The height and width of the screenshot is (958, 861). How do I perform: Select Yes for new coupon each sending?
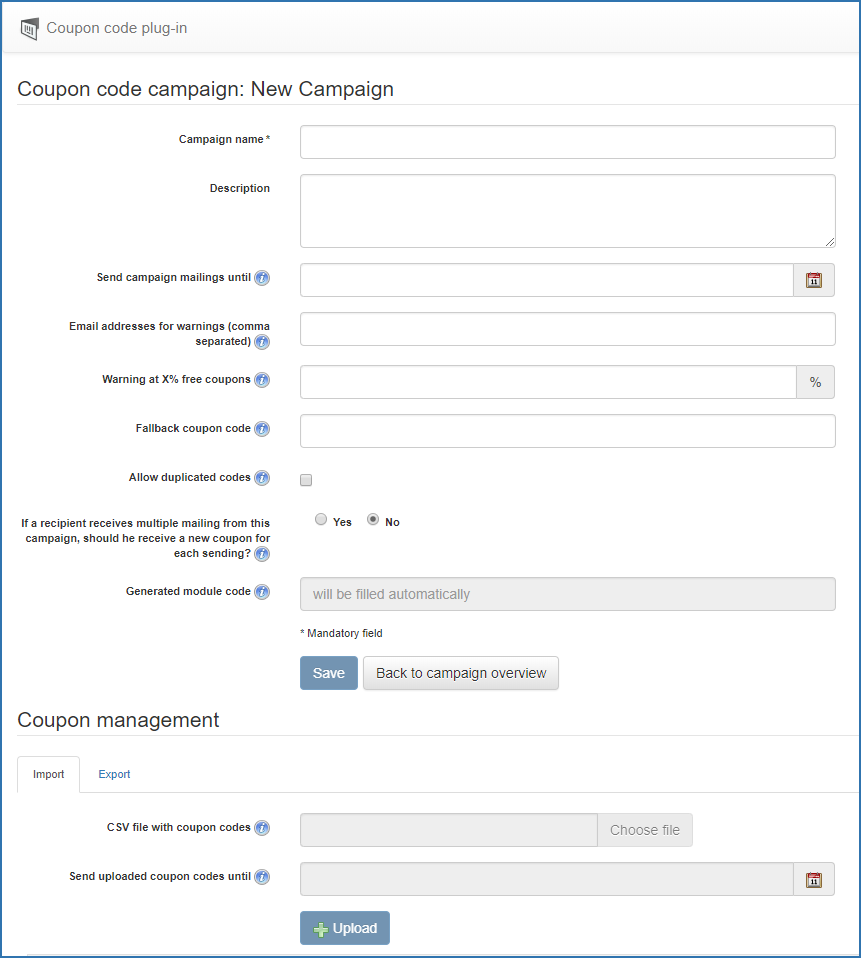(x=321, y=519)
